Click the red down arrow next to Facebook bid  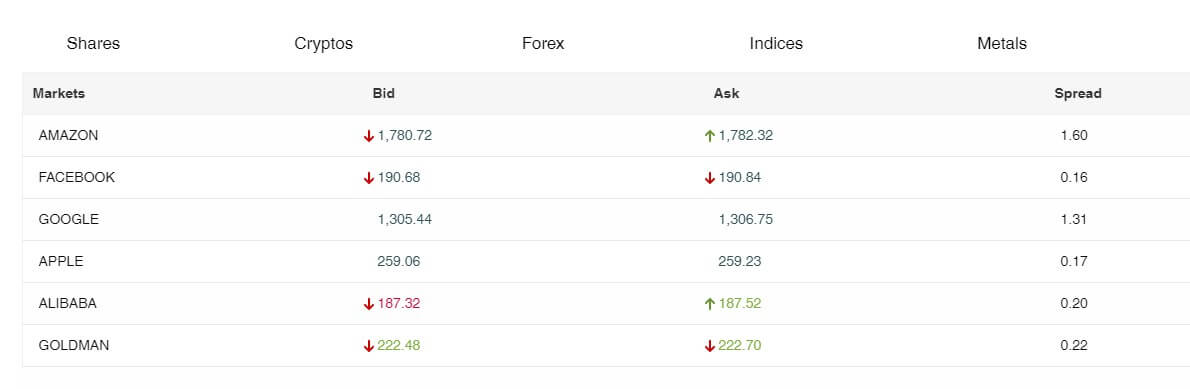[369, 177]
